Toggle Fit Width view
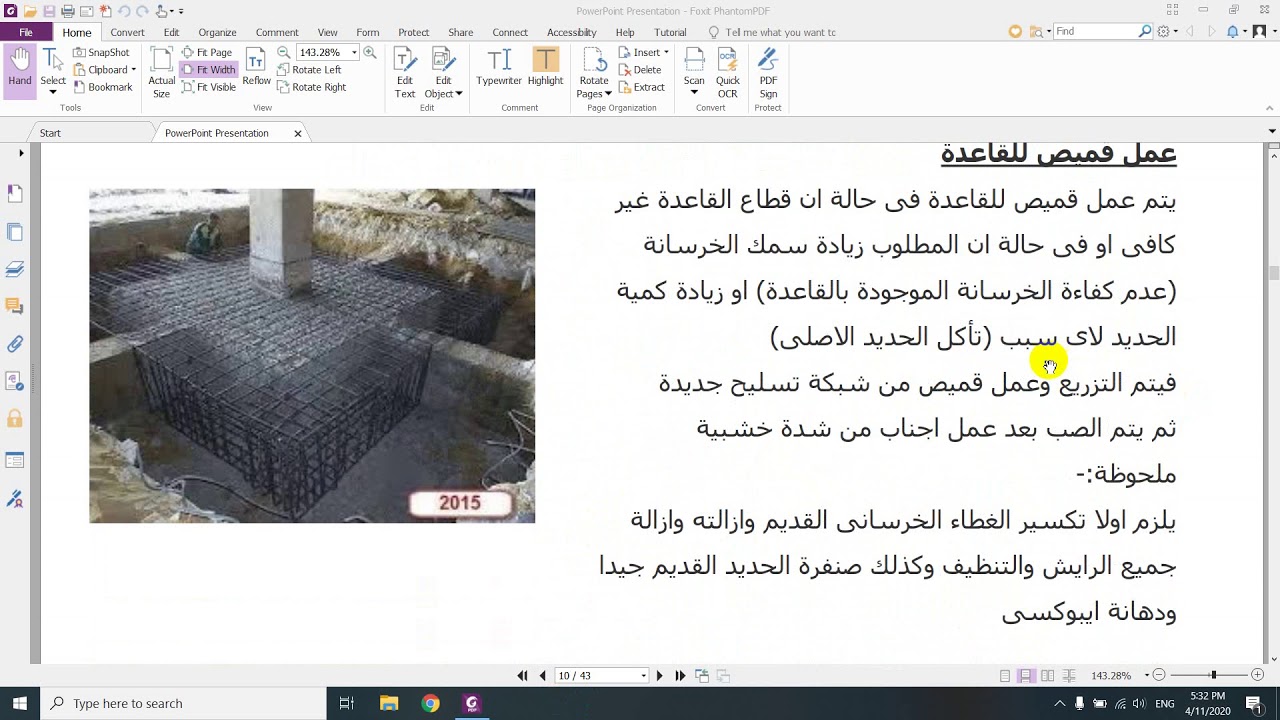This screenshot has width=1280, height=720. (x=208, y=70)
